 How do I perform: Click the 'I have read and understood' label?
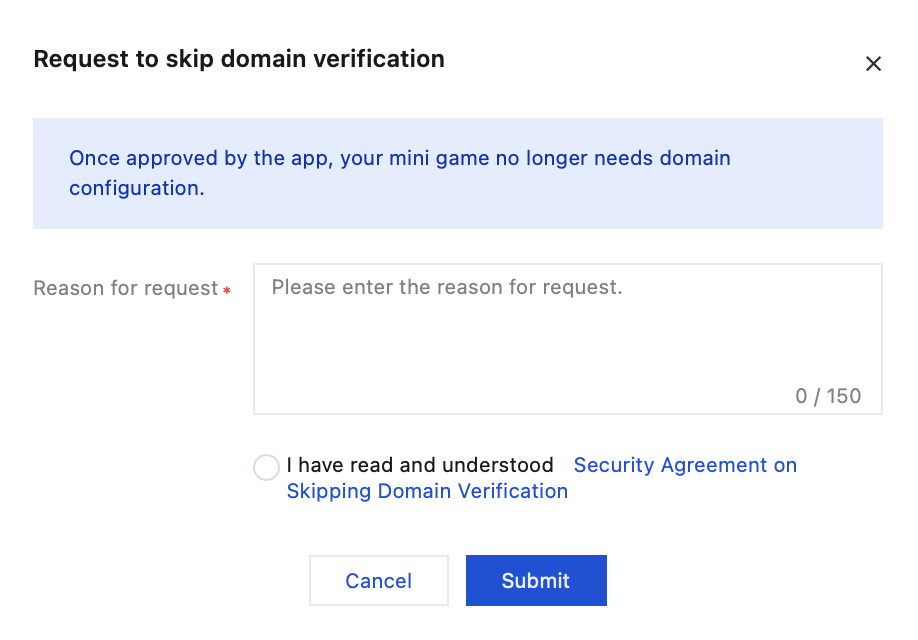(x=420, y=465)
